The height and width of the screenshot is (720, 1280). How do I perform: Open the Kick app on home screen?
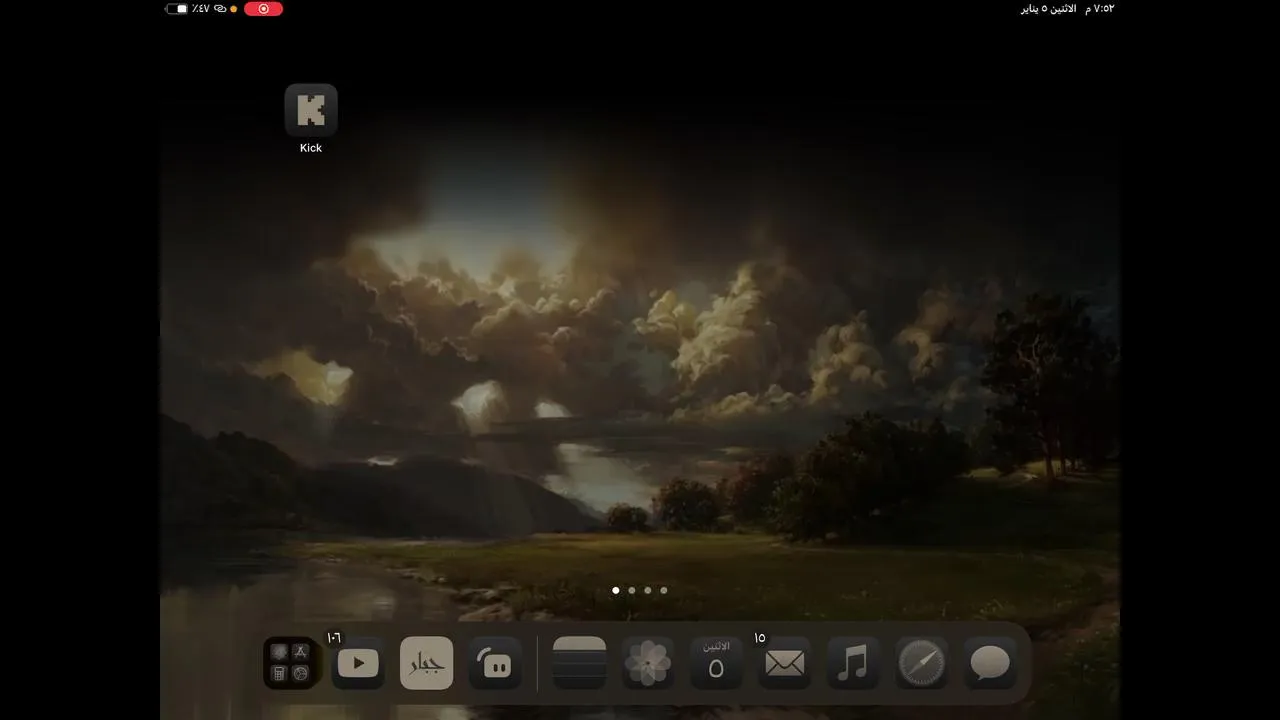311,110
